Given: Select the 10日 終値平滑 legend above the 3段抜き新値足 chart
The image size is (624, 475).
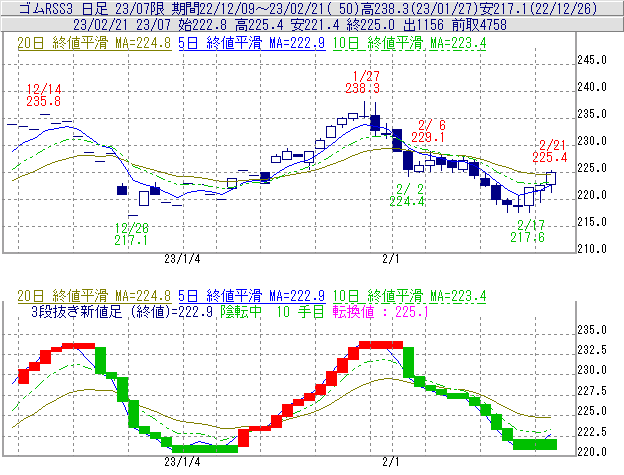Looking at the screenshot, I should pos(410,296).
